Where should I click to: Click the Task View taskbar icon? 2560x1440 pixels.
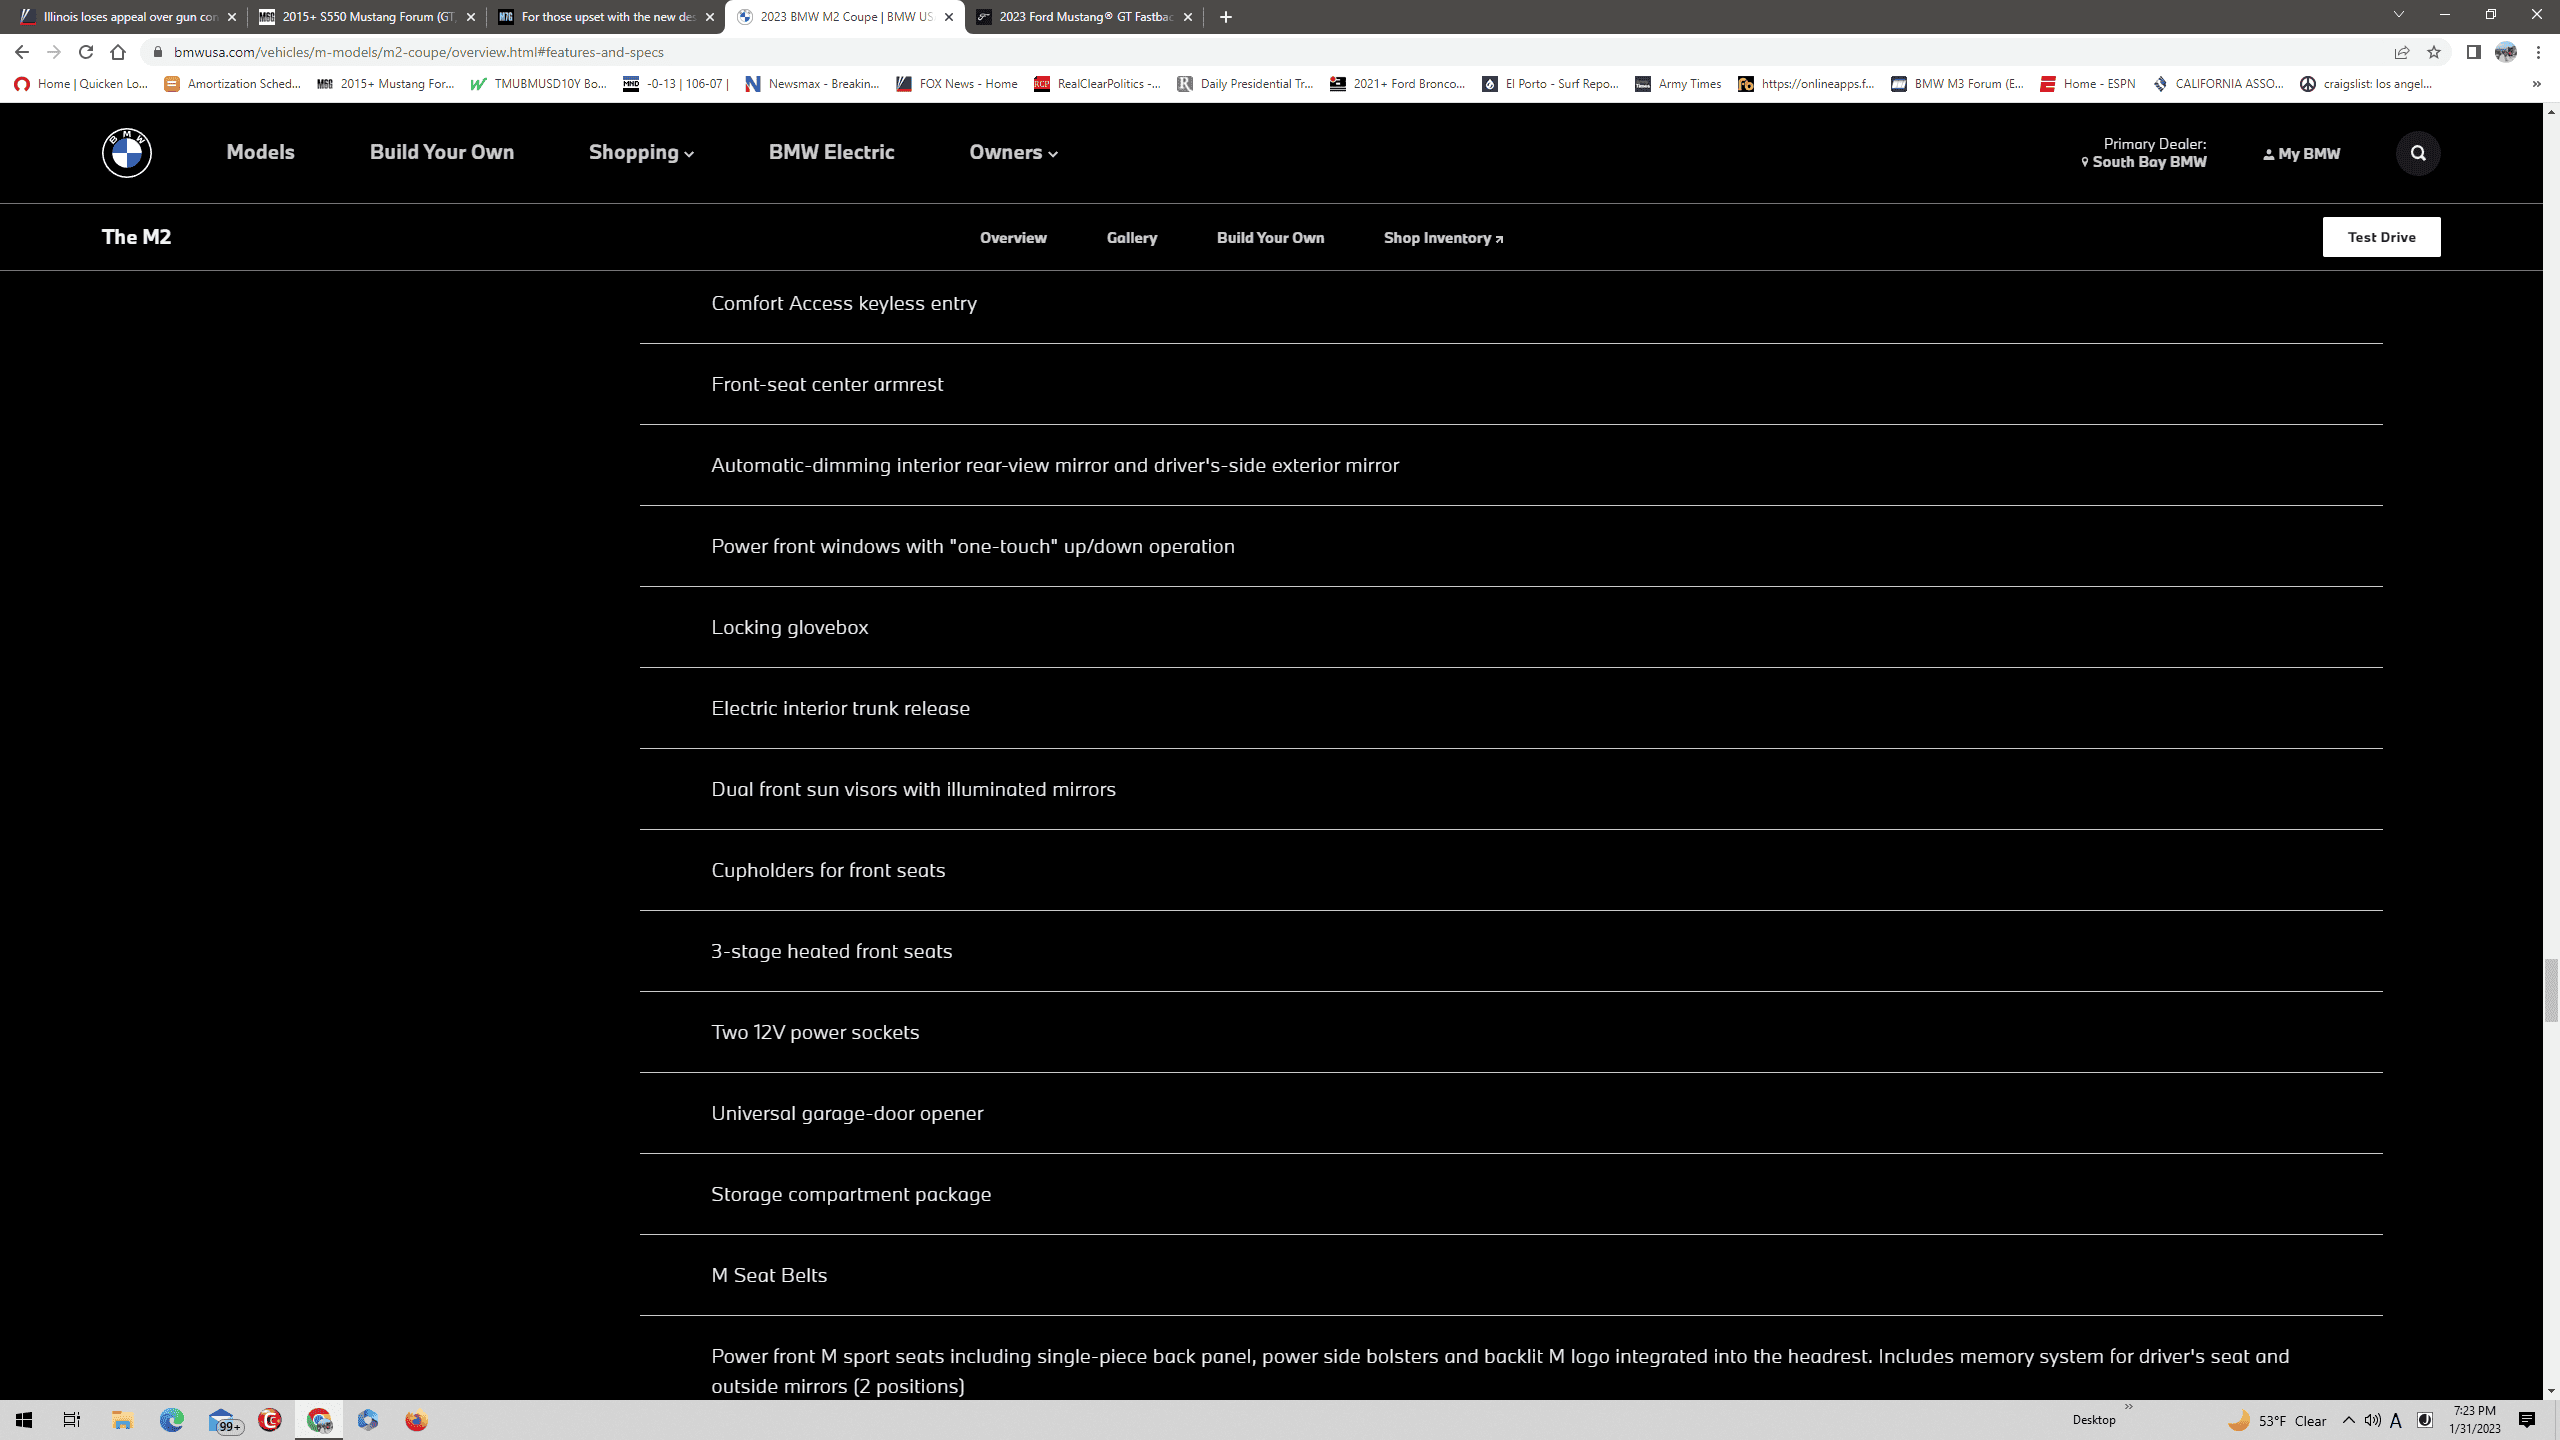(x=72, y=1420)
